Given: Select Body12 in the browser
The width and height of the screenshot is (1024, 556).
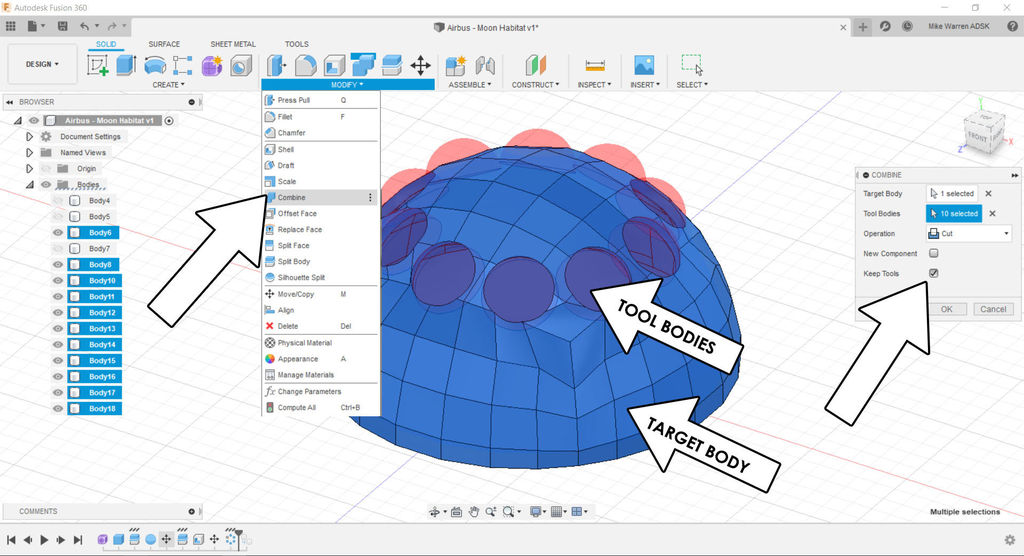Looking at the screenshot, I should click(94, 312).
